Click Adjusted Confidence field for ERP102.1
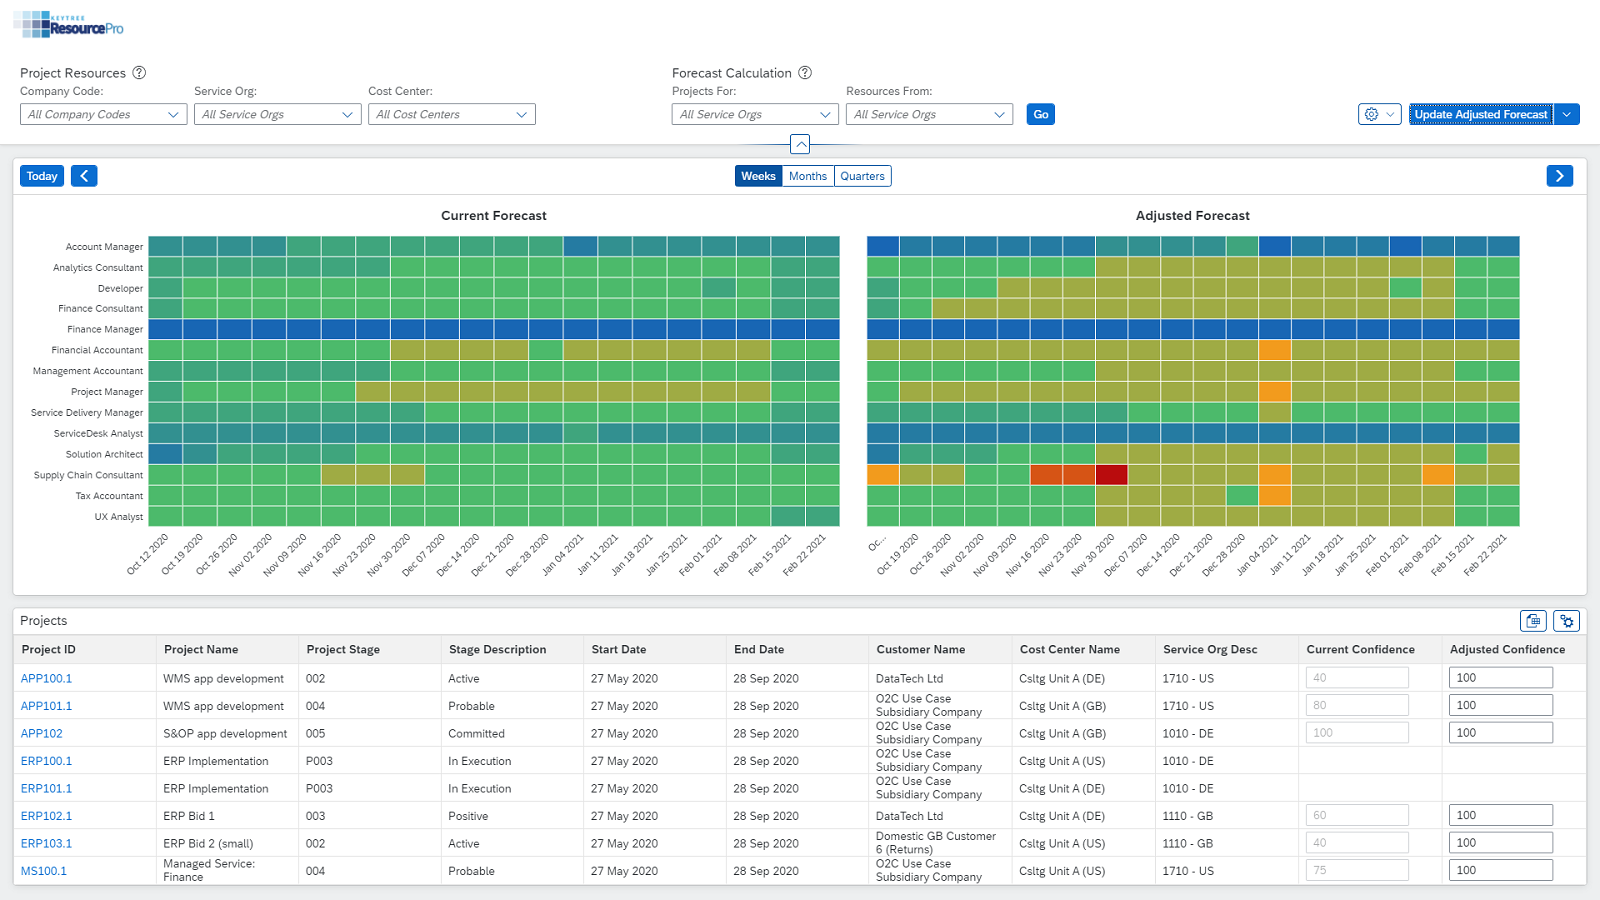Viewport: 1600px width, 900px height. [1500, 815]
